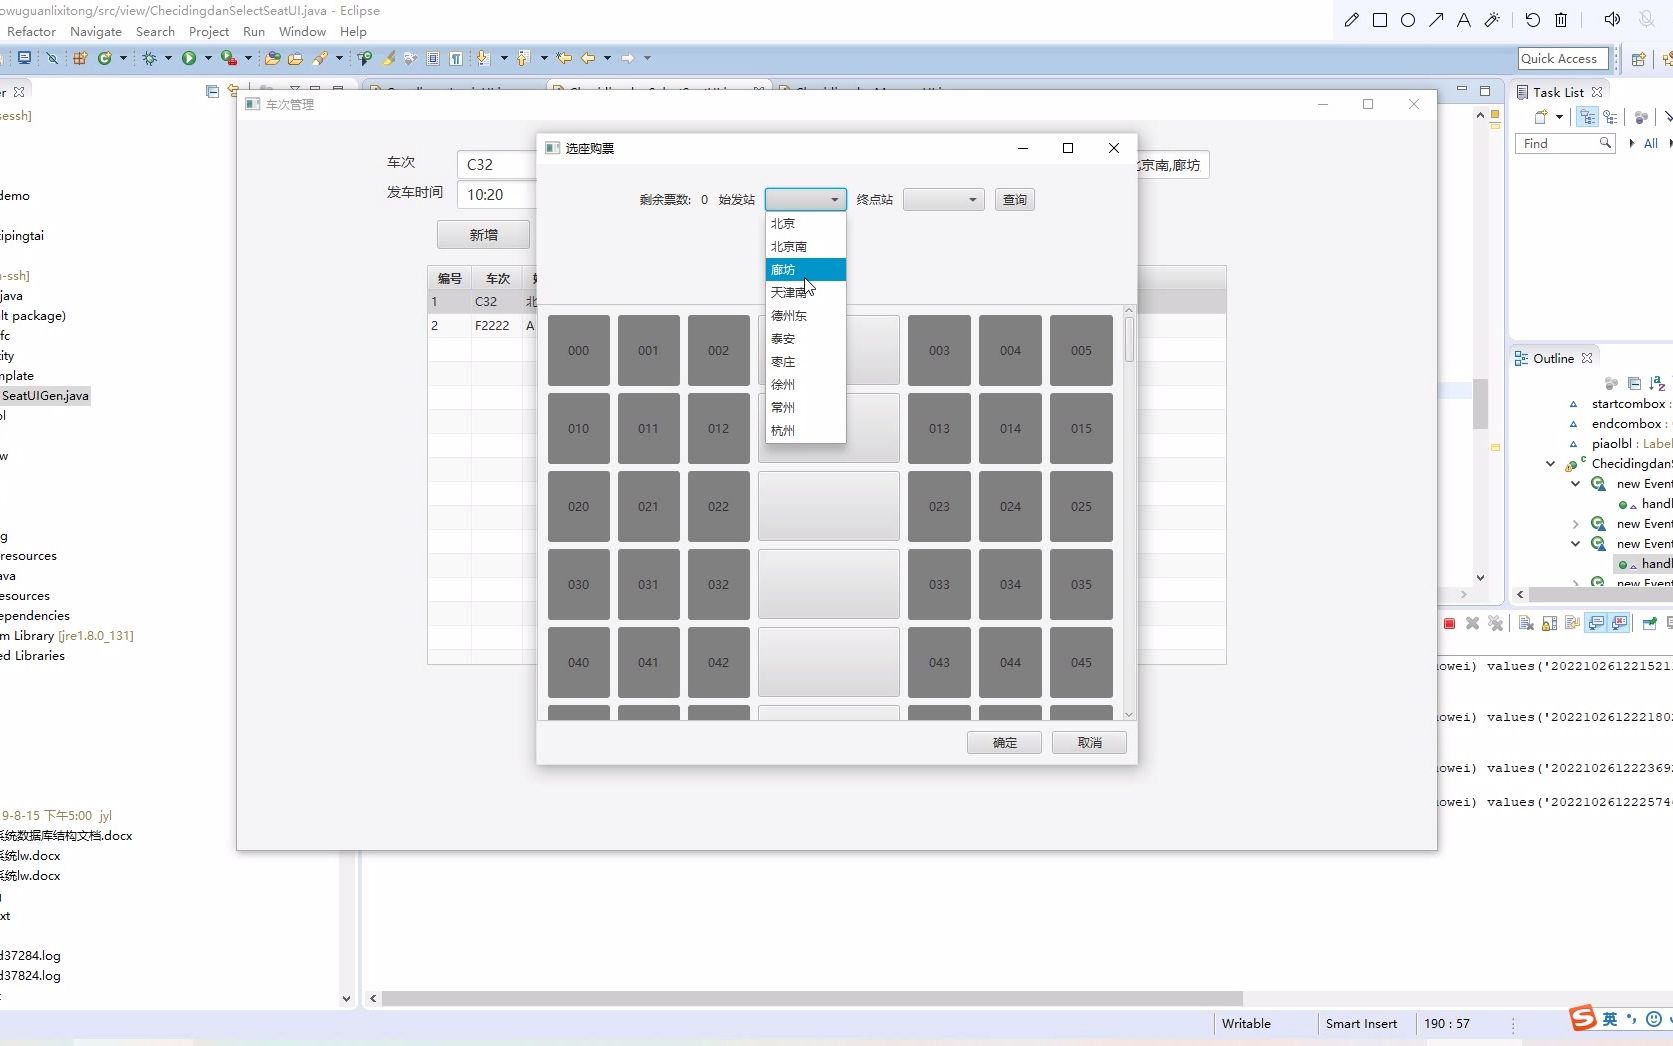Click the Back navigation arrow
Viewport: 1673px width, 1046px height.
pos(588,58)
